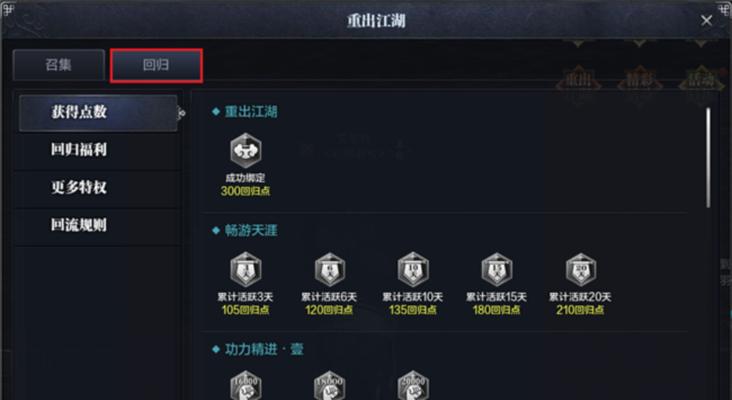Switch to the 召集 tab

[58, 65]
